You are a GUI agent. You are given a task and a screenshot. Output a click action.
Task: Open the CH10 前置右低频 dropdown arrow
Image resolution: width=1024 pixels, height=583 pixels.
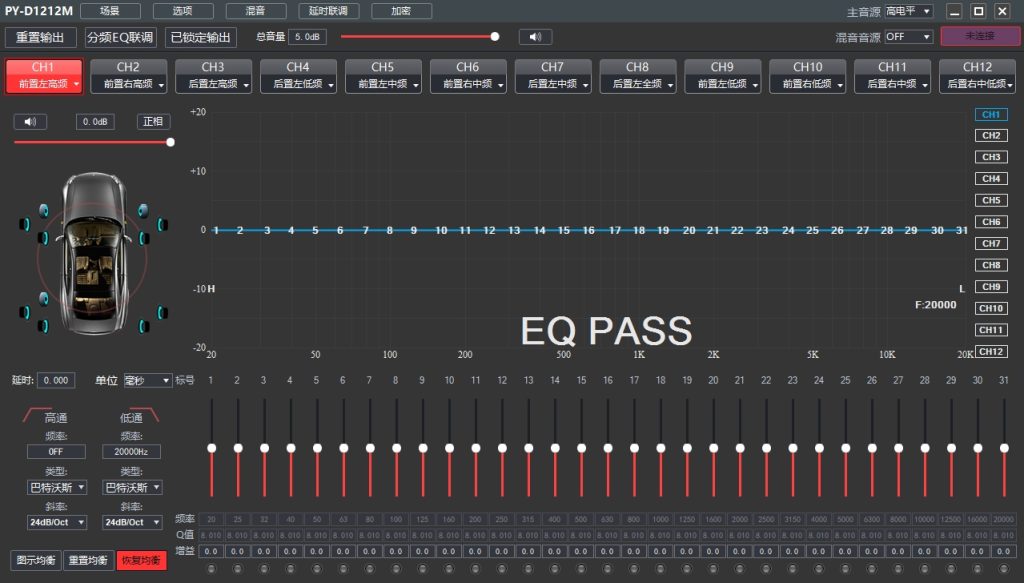pos(840,85)
